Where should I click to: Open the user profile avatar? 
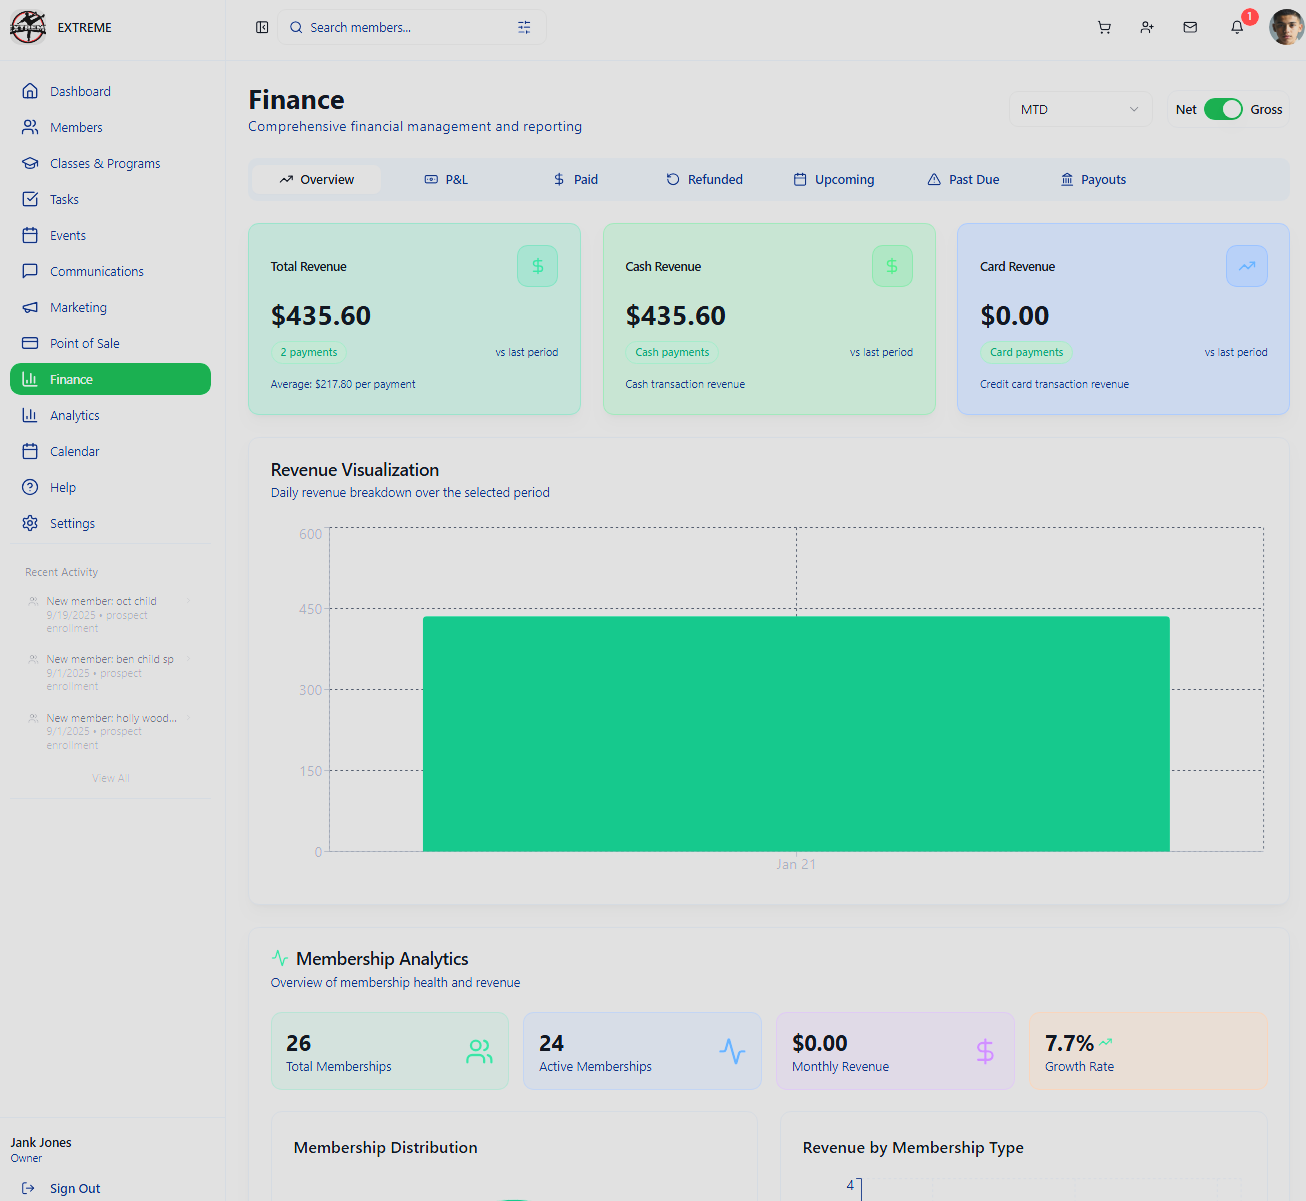tap(1286, 28)
